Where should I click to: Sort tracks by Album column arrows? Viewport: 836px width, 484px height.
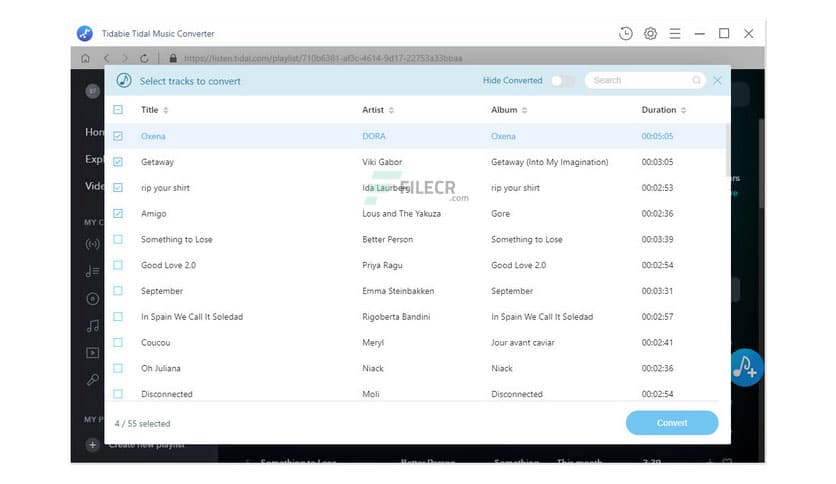pos(525,110)
